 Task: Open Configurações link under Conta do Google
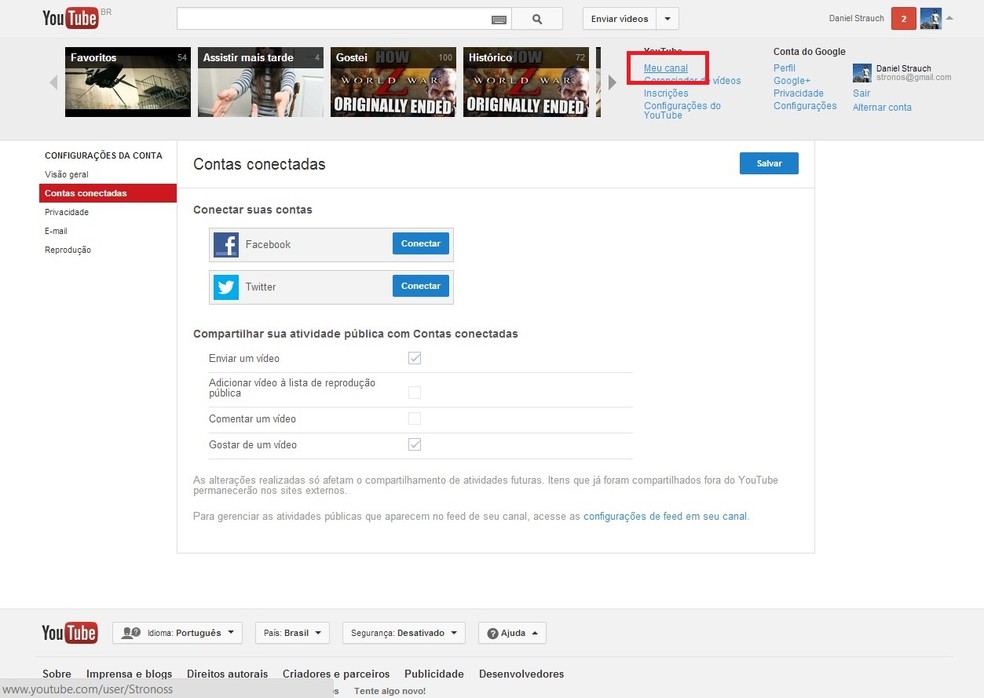[805, 105]
